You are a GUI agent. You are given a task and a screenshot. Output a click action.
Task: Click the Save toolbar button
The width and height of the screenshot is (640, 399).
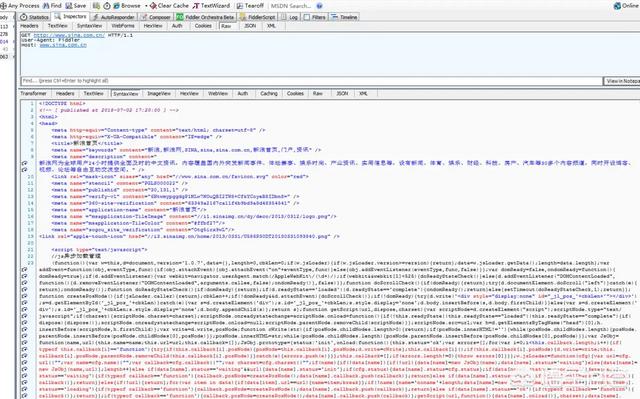pos(76,6)
